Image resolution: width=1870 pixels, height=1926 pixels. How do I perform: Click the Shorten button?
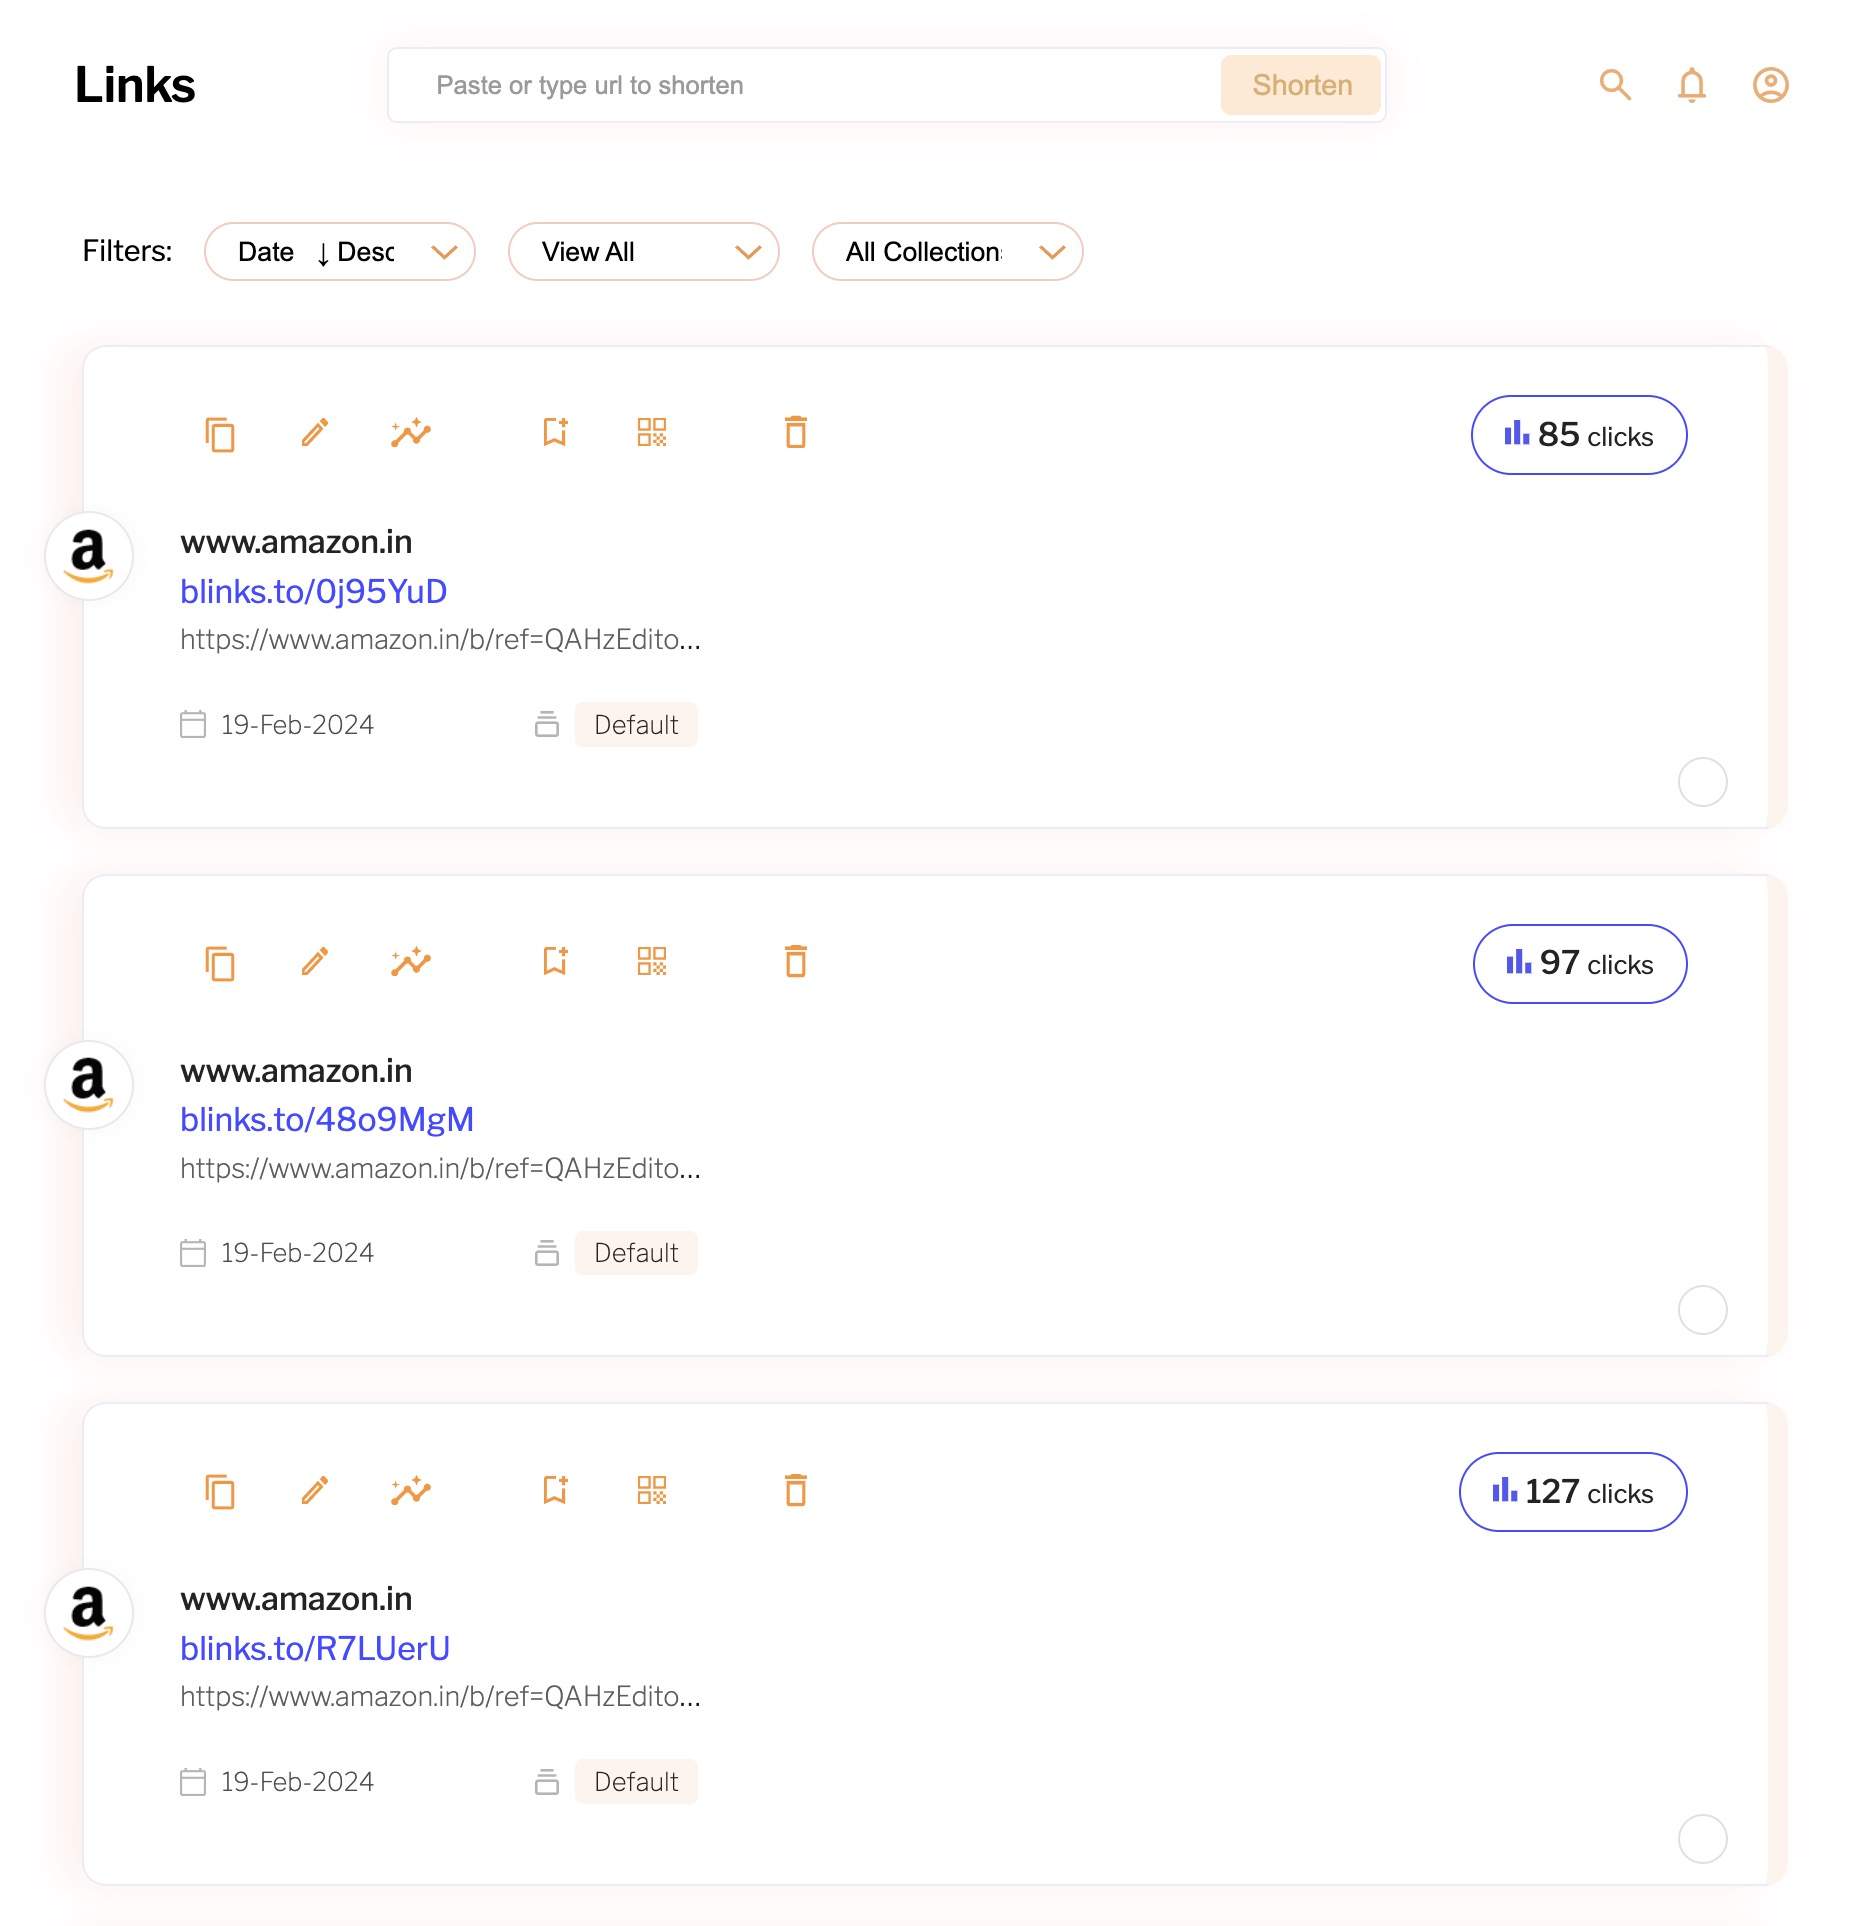[x=1301, y=85]
